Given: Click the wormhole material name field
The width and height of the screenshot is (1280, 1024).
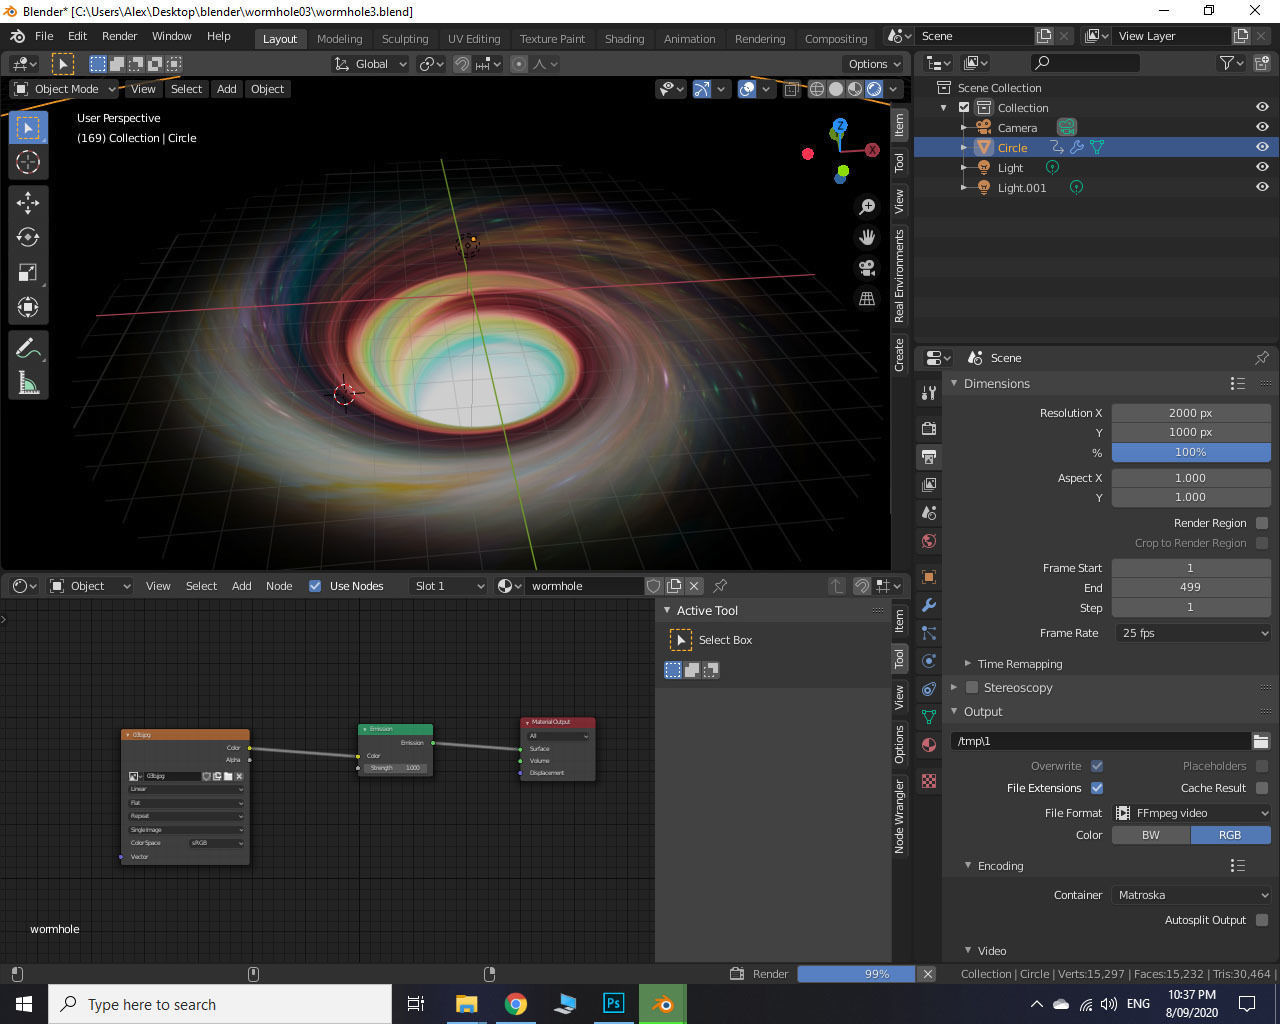Looking at the screenshot, I should pyautogui.click(x=583, y=586).
